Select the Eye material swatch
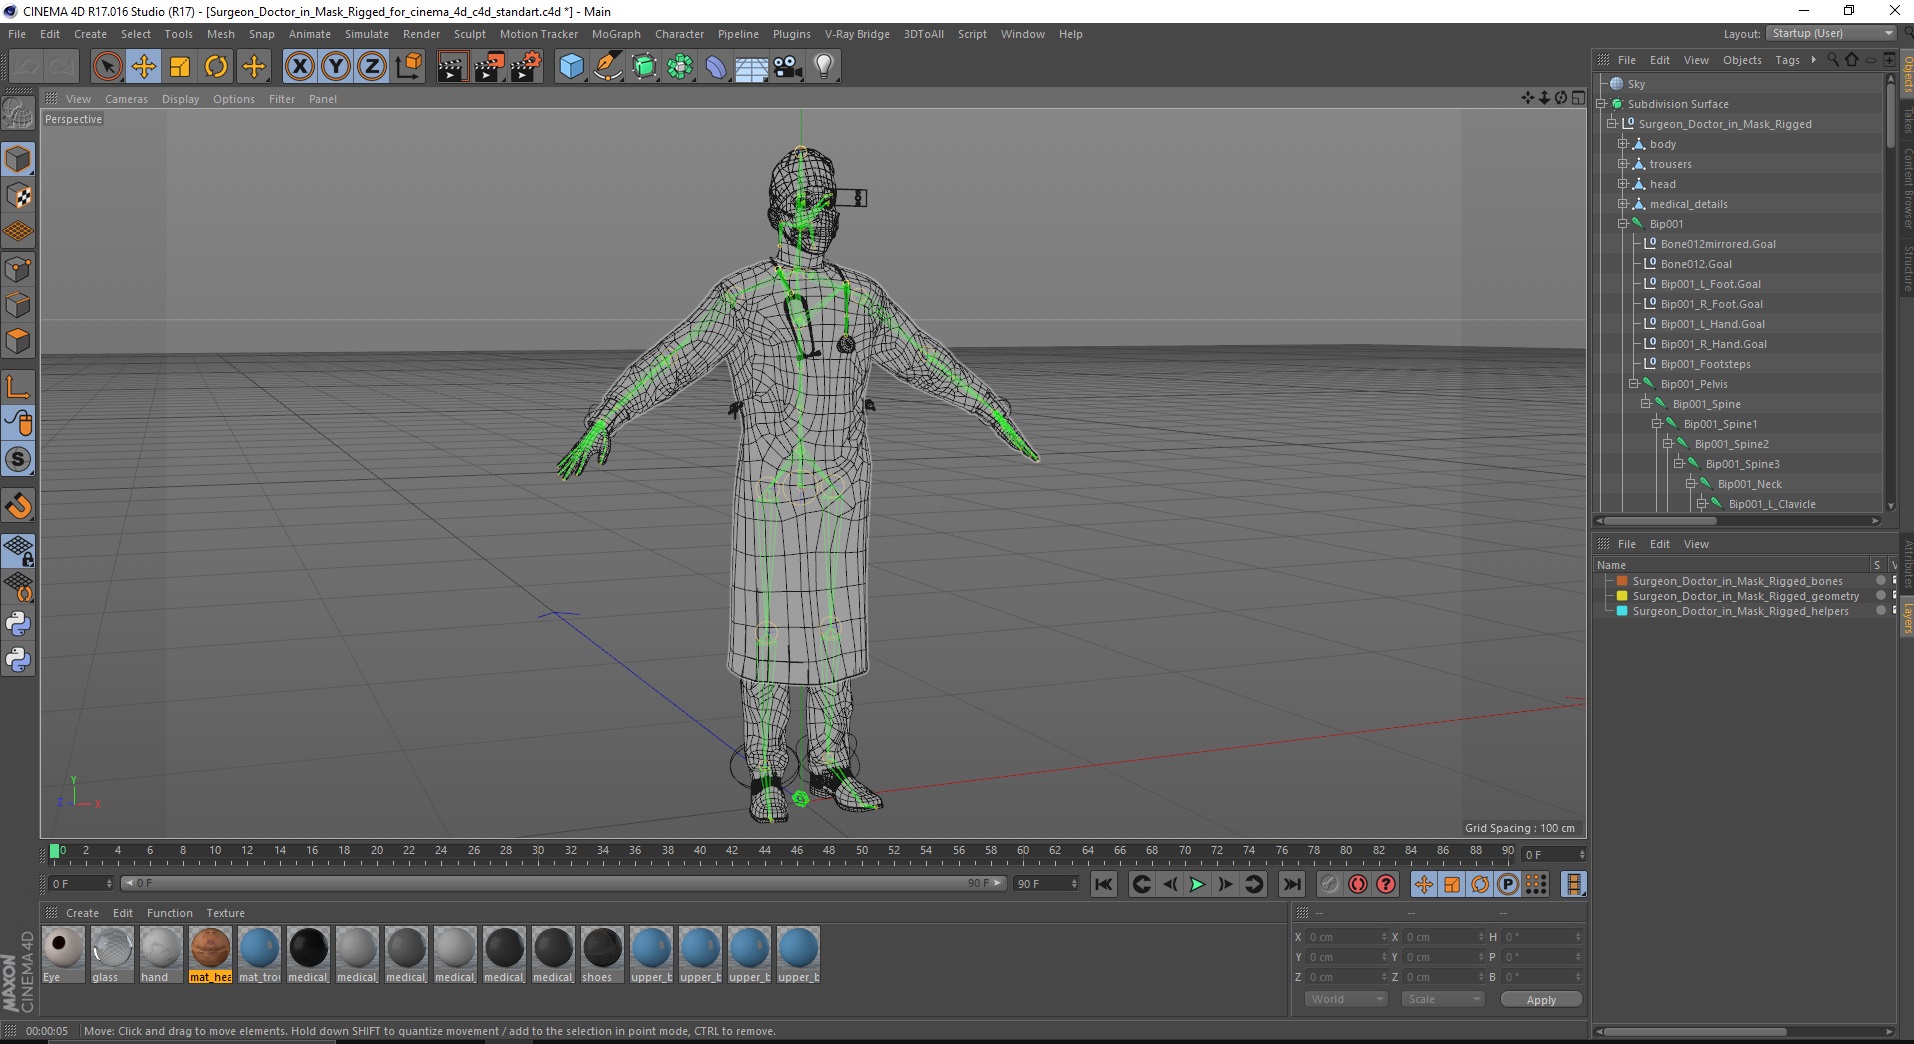The width and height of the screenshot is (1914, 1044). click(x=63, y=955)
